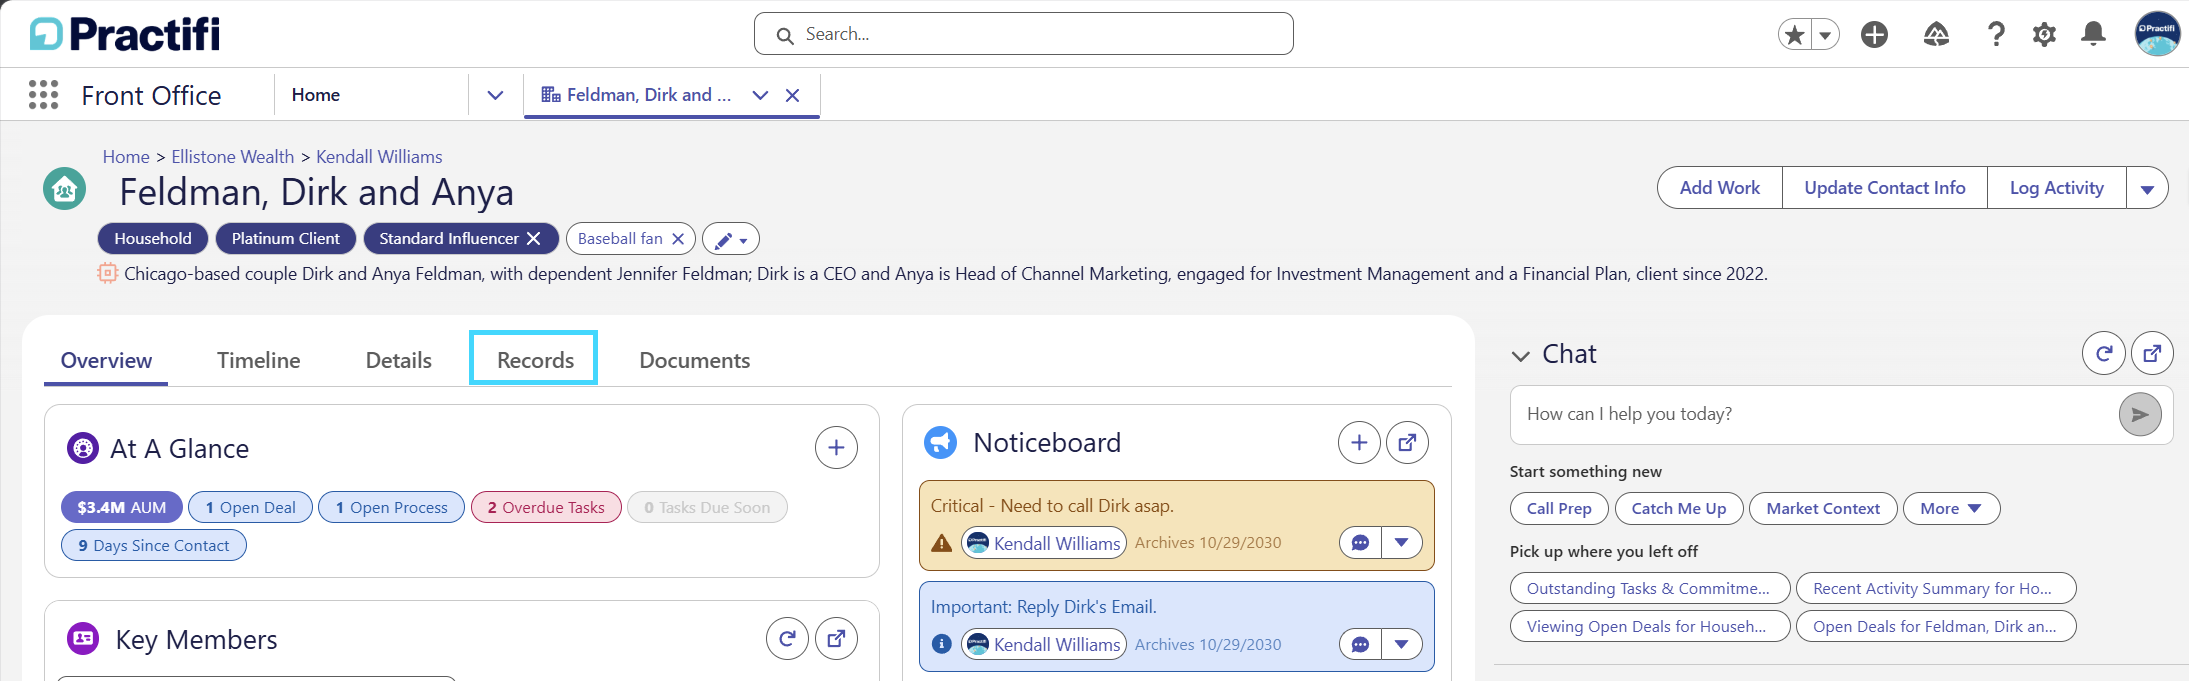Click the At A Glance header icon
Screen dimensions: 2189x681
(83, 448)
